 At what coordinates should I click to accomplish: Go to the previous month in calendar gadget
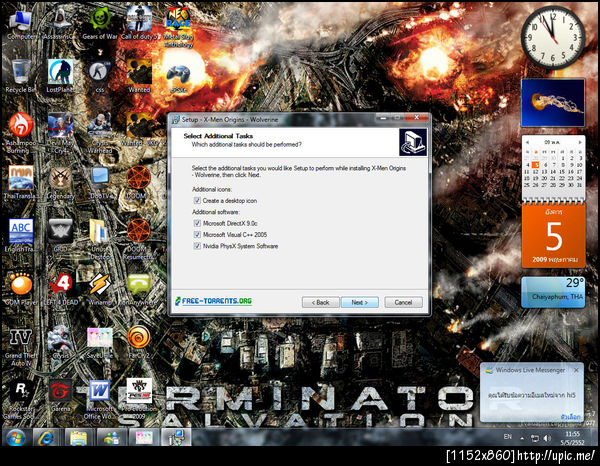tap(527, 142)
